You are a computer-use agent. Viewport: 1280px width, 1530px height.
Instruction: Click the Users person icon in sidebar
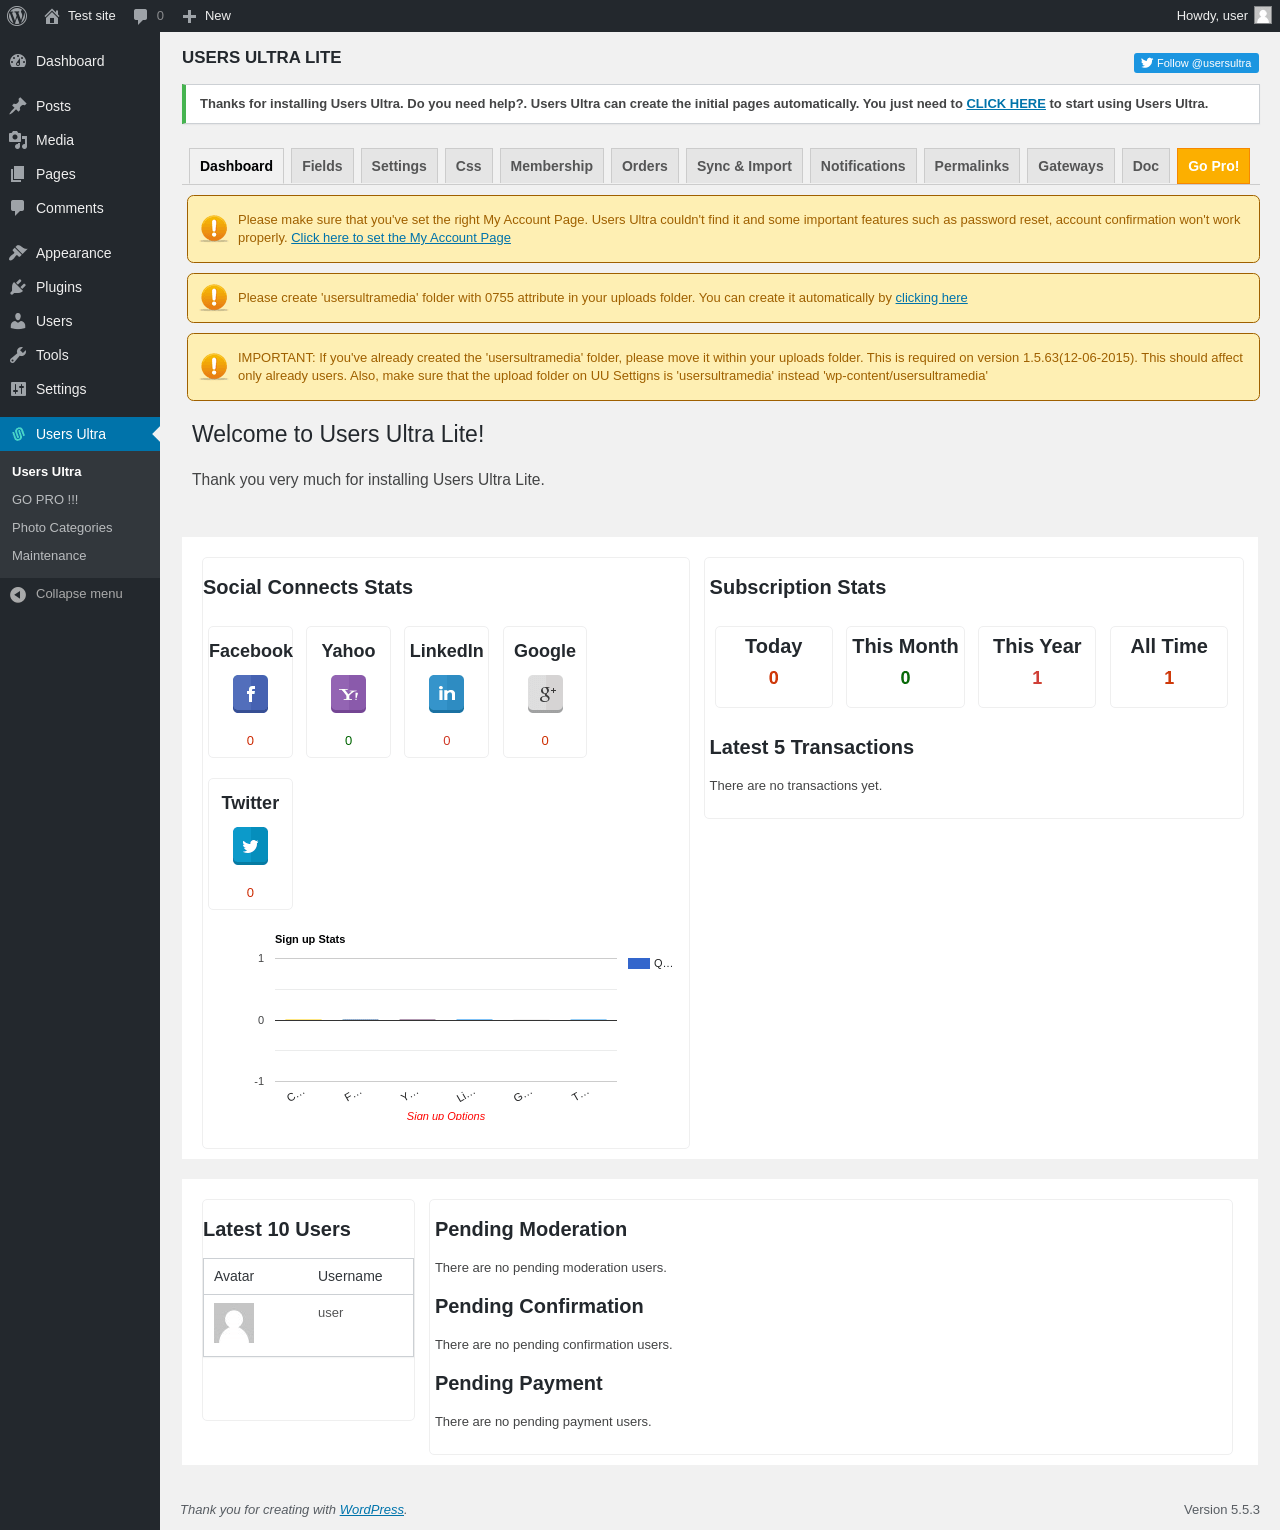click(x=18, y=321)
